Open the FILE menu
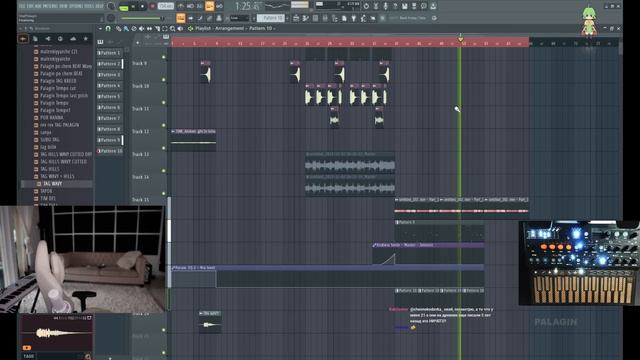Screen dimensions: 640x360 (22, 6)
